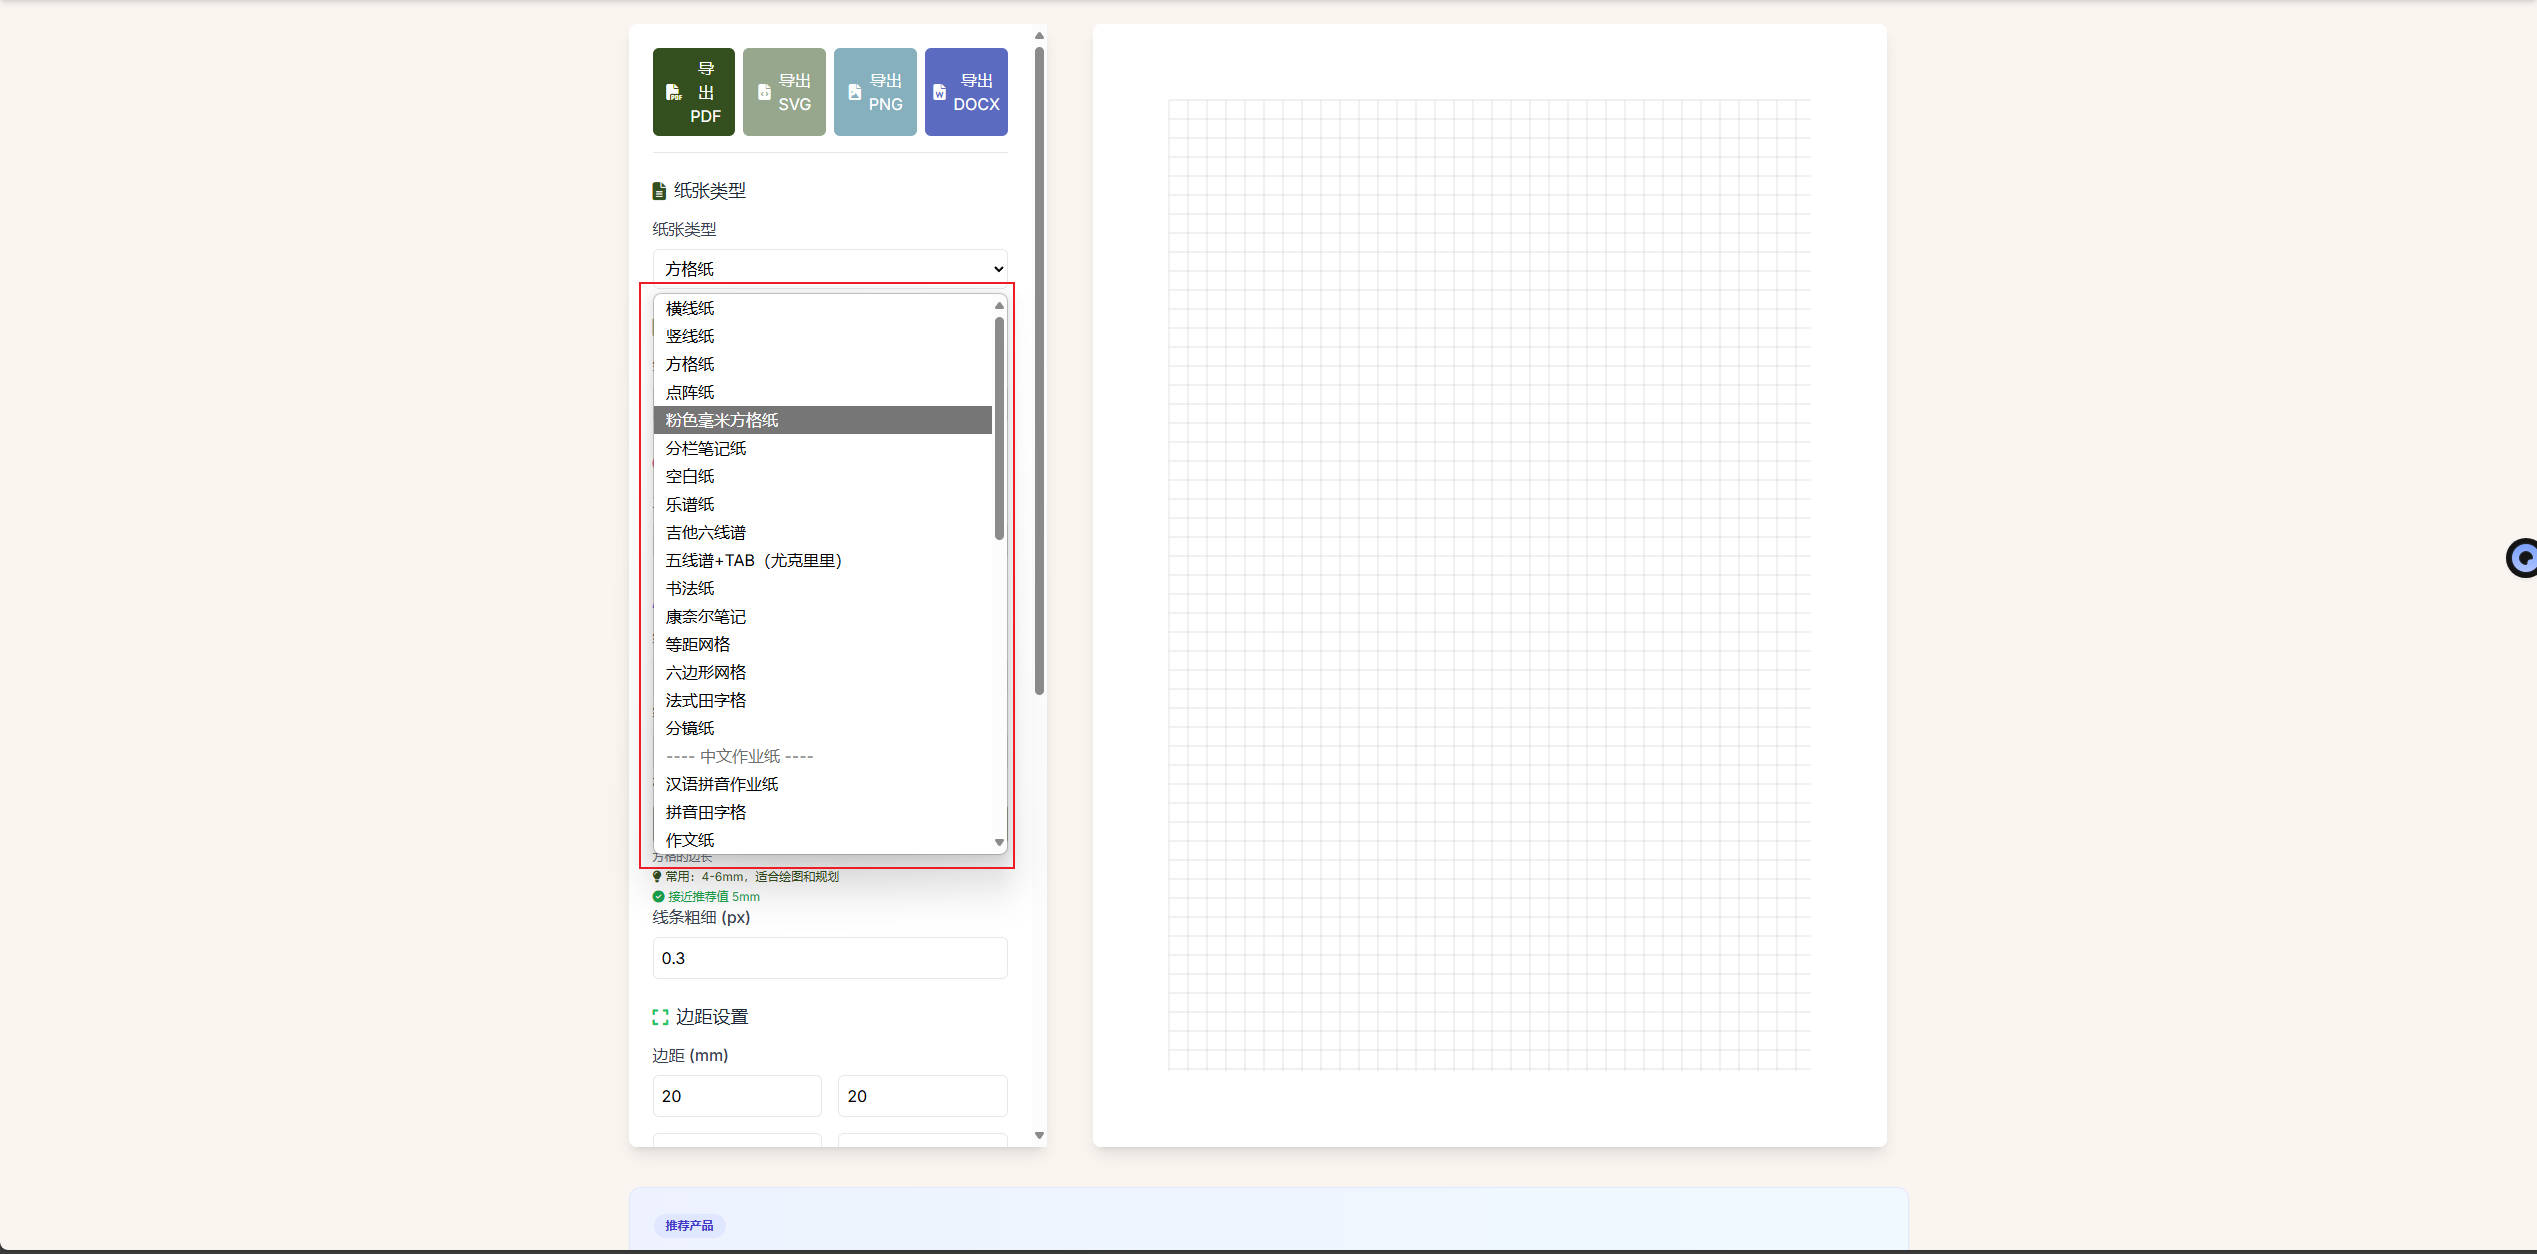Collapse the 纸张类型 select box
2537x1254 pixels.
[x=829, y=268]
